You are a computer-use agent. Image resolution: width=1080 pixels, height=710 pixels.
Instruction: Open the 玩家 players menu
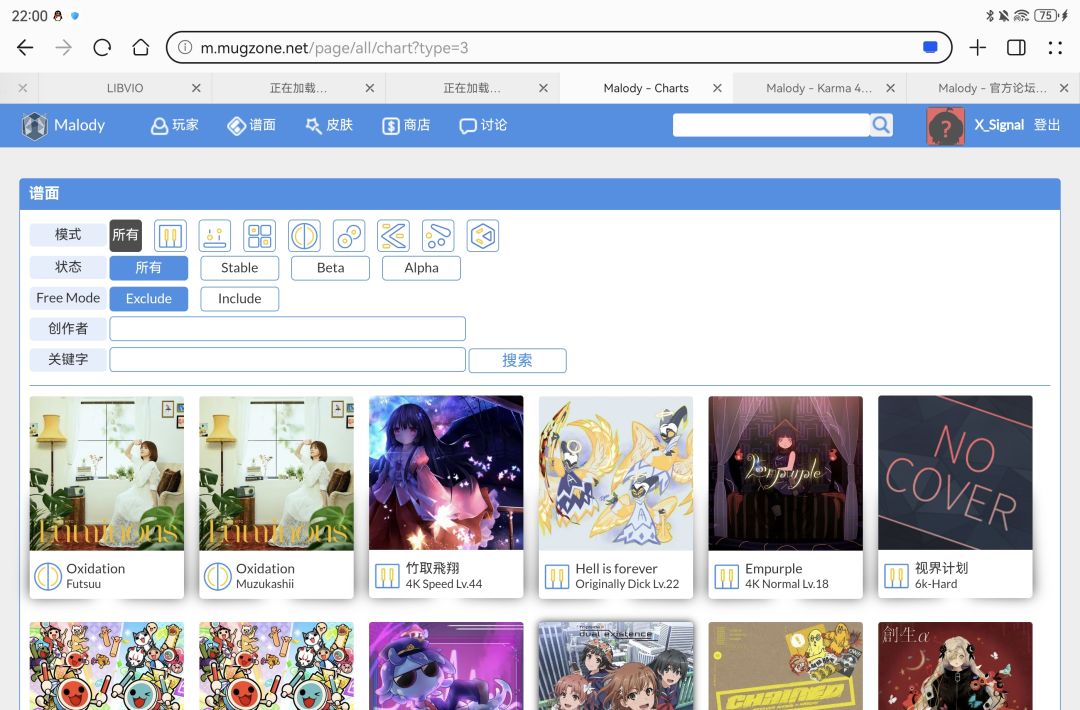pos(175,125)
